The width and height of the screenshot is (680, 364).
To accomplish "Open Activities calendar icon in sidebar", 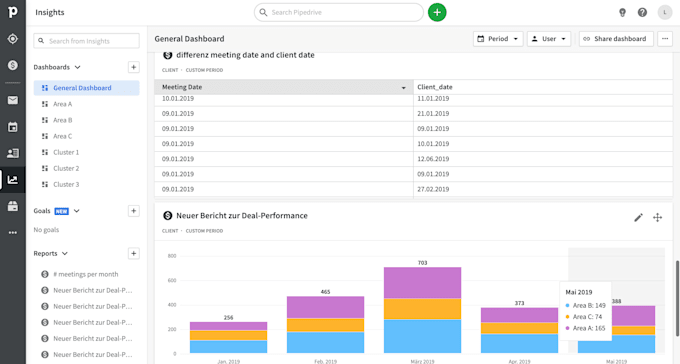I will click(13, 127).
